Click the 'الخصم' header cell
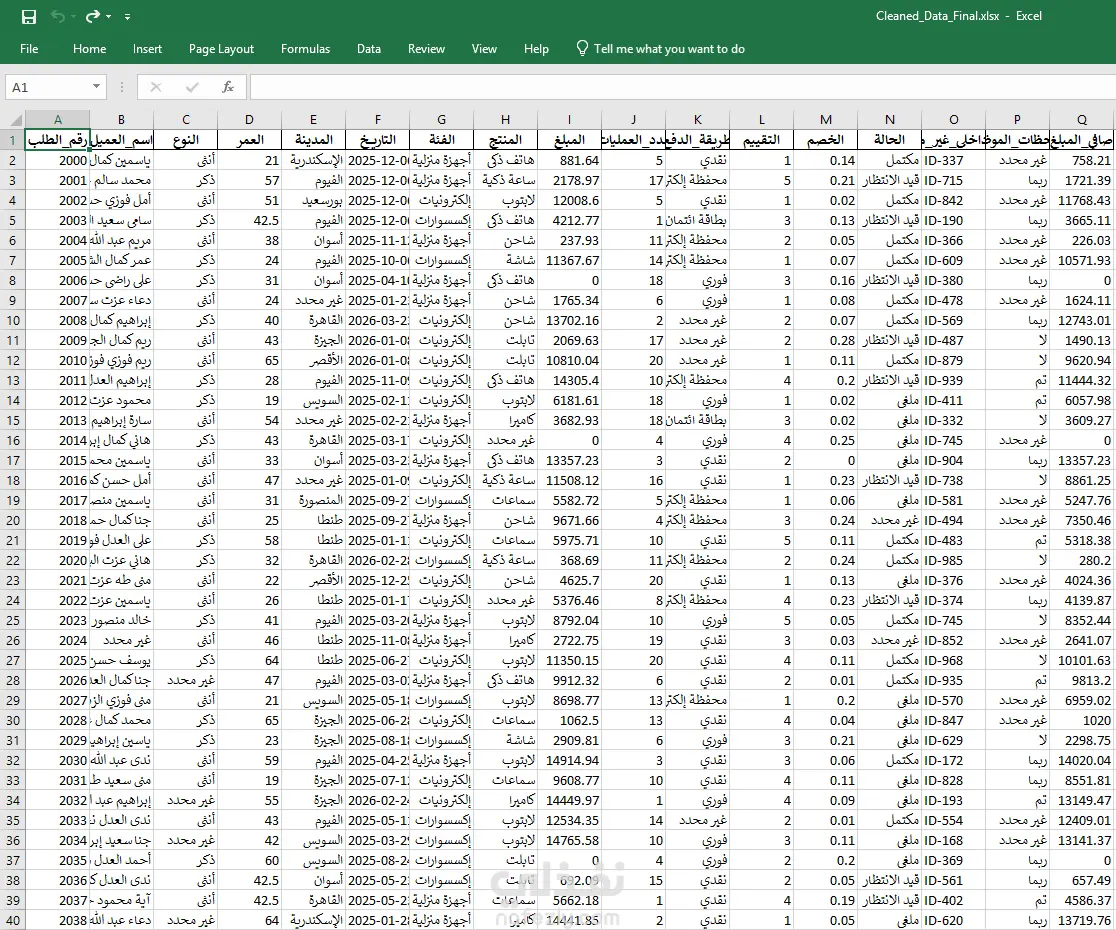The height and width of the screenshot is (930, 1116). pos(826,140)
